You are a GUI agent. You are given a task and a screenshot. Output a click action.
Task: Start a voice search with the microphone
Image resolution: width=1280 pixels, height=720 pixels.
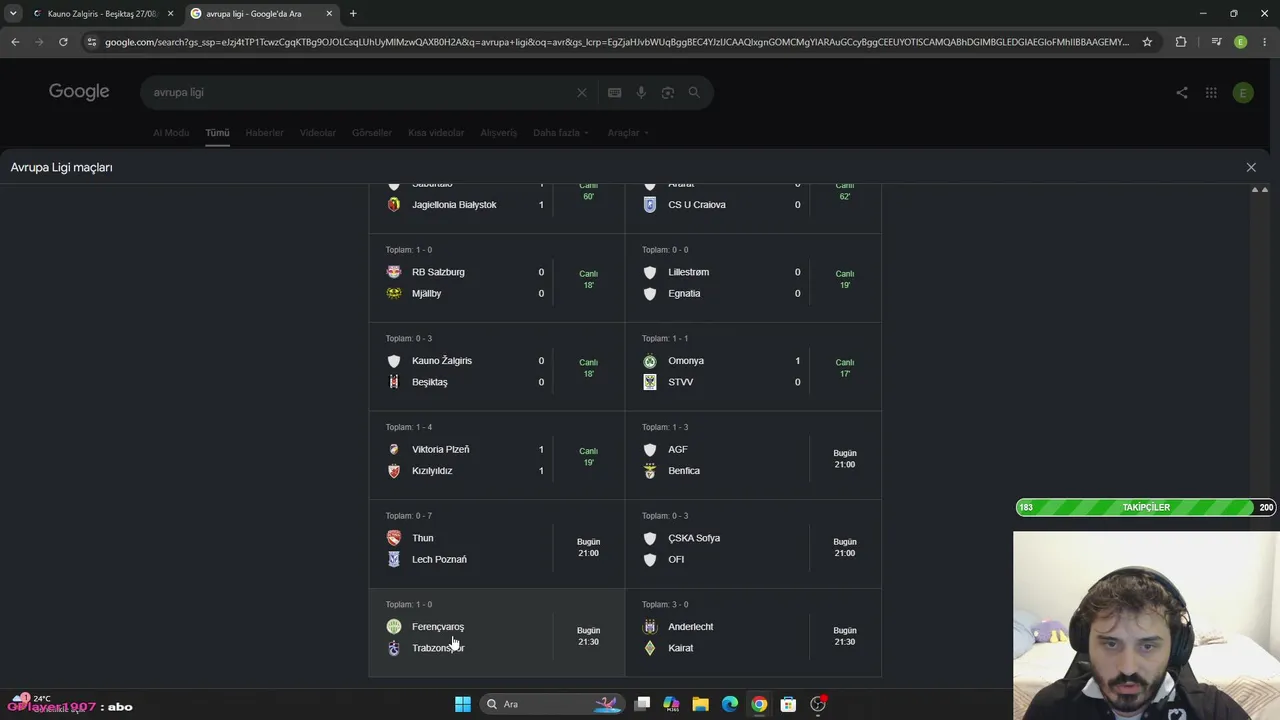click(642, 92)
